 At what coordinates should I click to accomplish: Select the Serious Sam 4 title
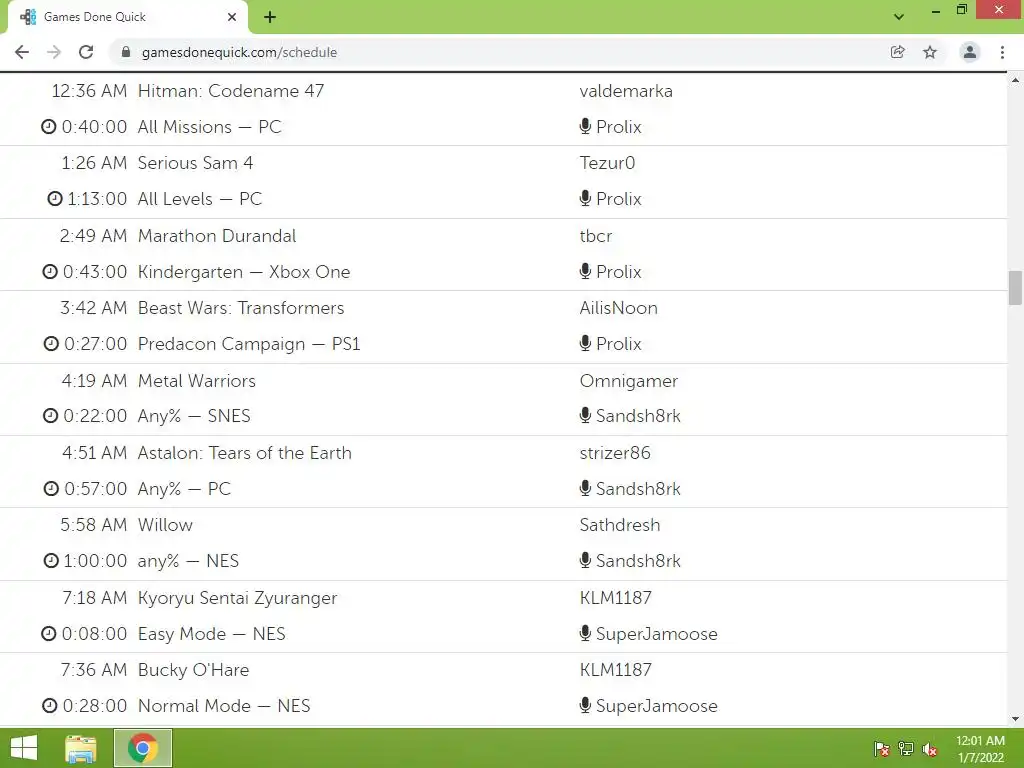click(195, 163)
